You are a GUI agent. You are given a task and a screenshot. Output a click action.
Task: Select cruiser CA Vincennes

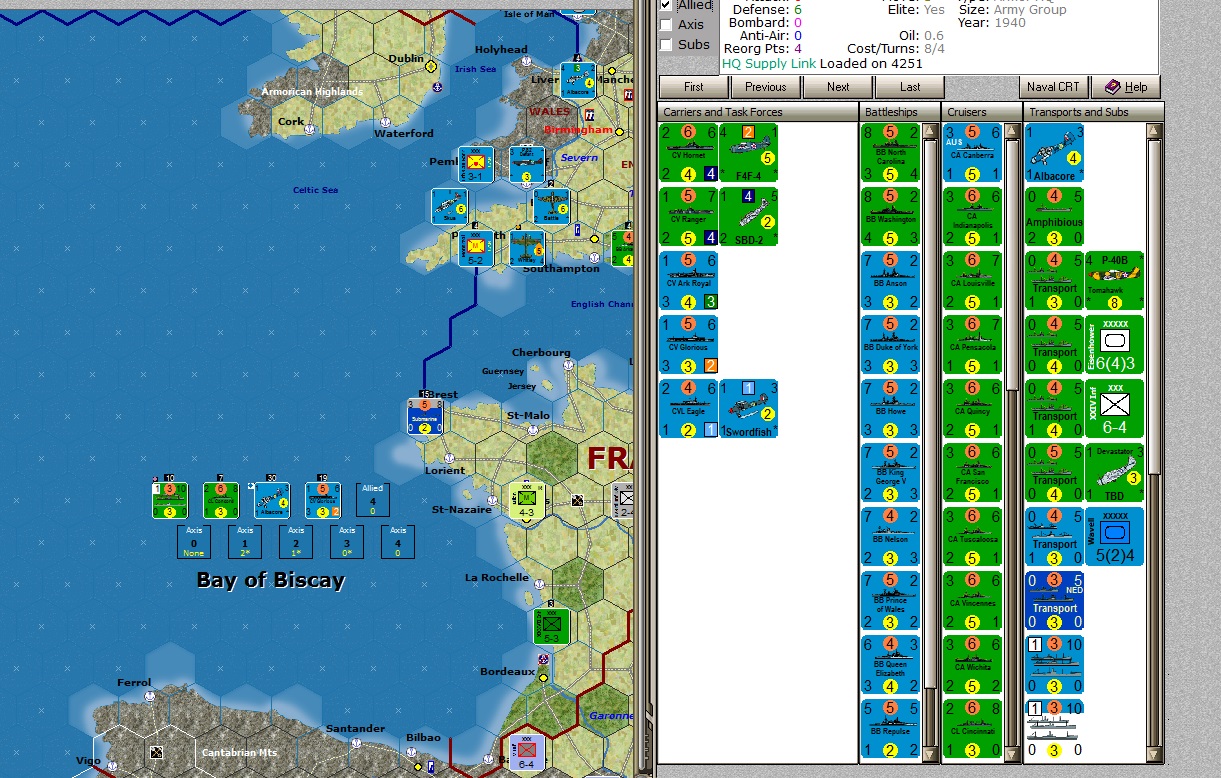click(x=972, y=601)
